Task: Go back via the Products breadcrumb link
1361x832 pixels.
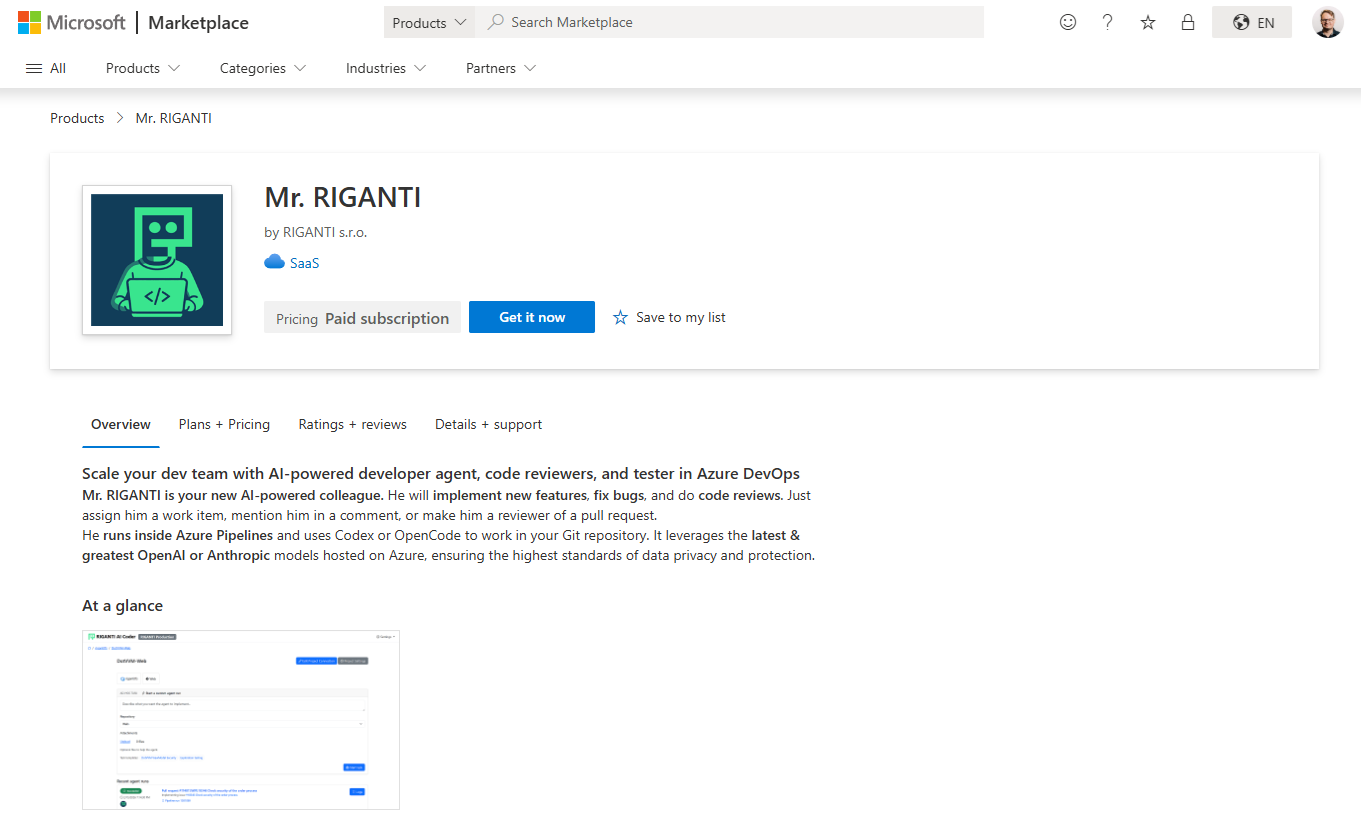Action: (x=77, y=117)
